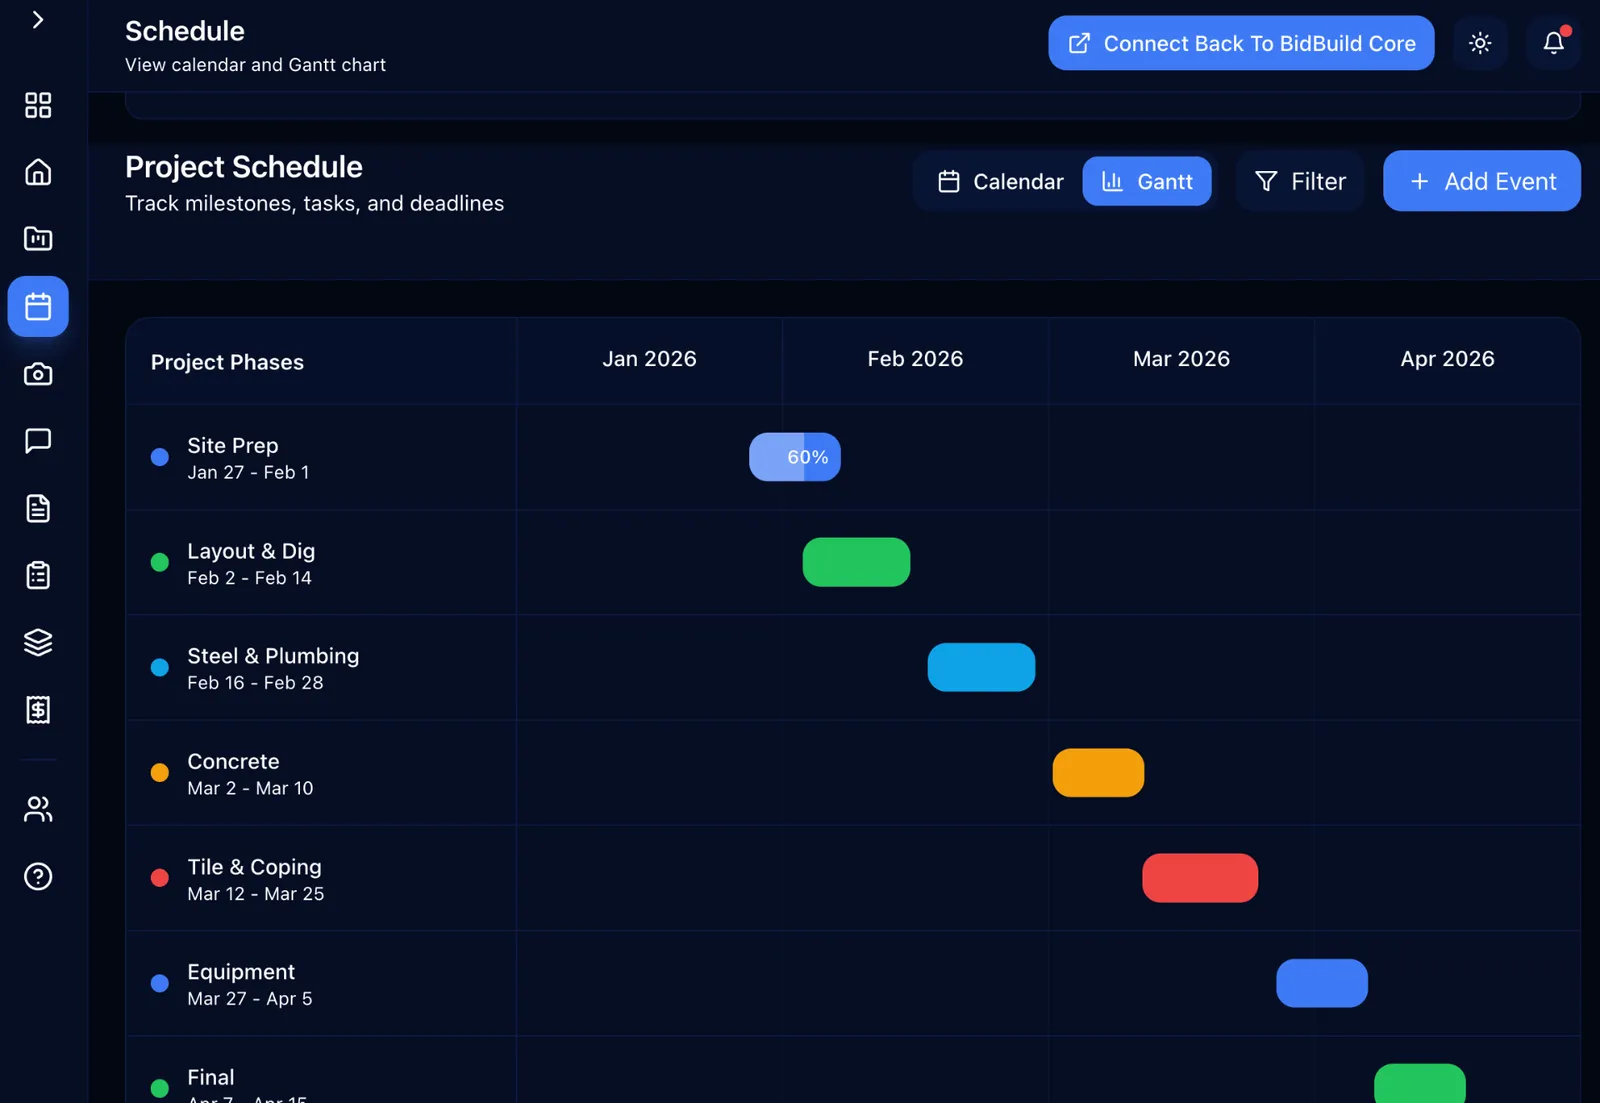Click the Mar 2026 column header
Screen dimensions: 1600x1103
click(x=1181, y=359)
